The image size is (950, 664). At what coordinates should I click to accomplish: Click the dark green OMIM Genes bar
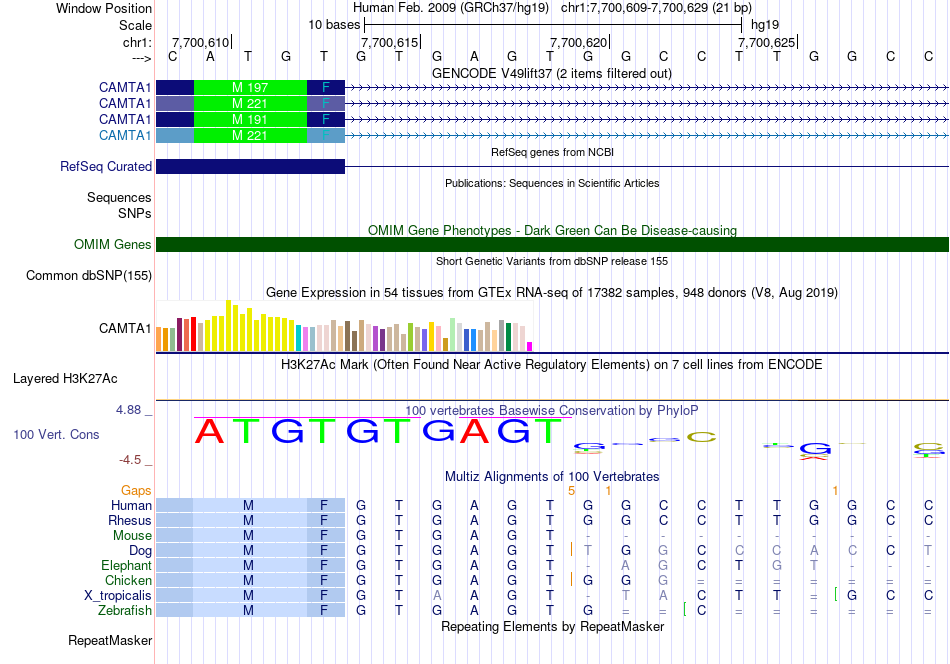[x=552, y=244]
